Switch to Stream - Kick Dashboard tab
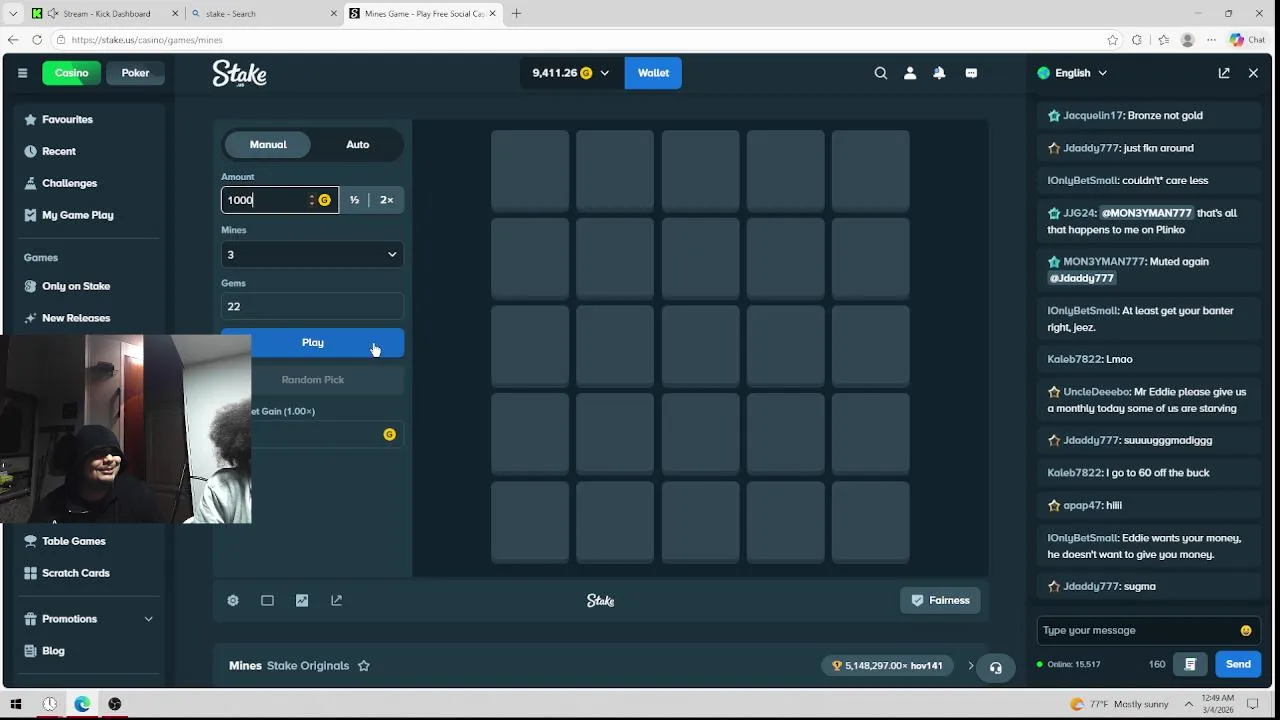The width and height of the screenshot is (1280, 720). coord(105,14)
